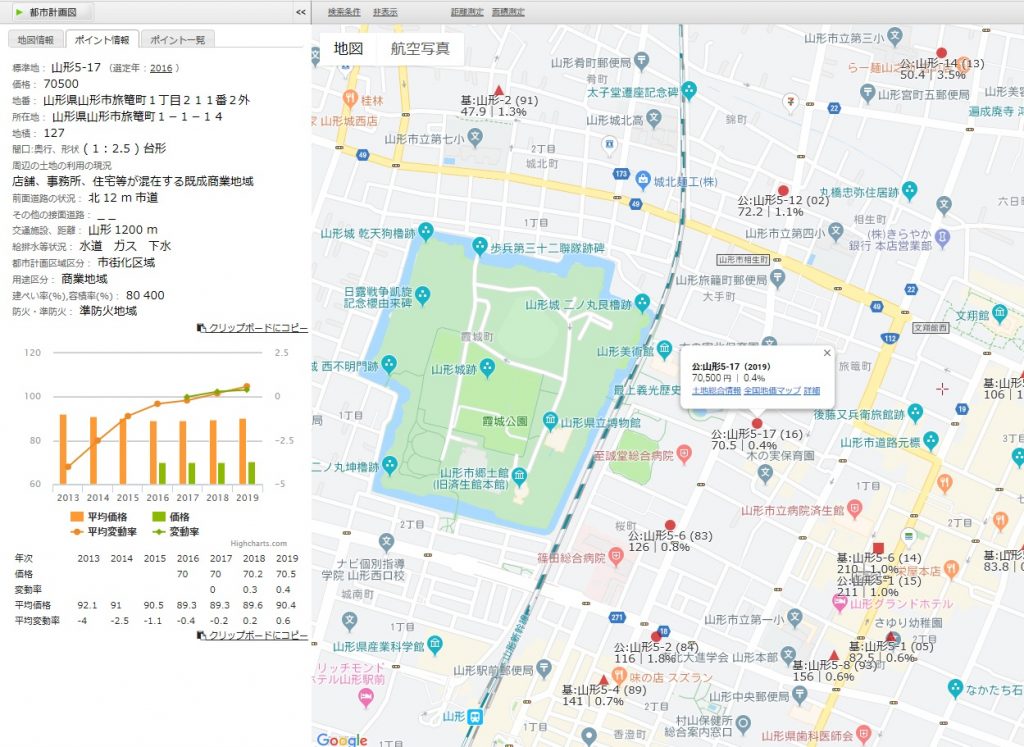Click the 2013 orange 平均価格 bar
This screenshot has height=747, width=1024.
(x=63, y=449)
